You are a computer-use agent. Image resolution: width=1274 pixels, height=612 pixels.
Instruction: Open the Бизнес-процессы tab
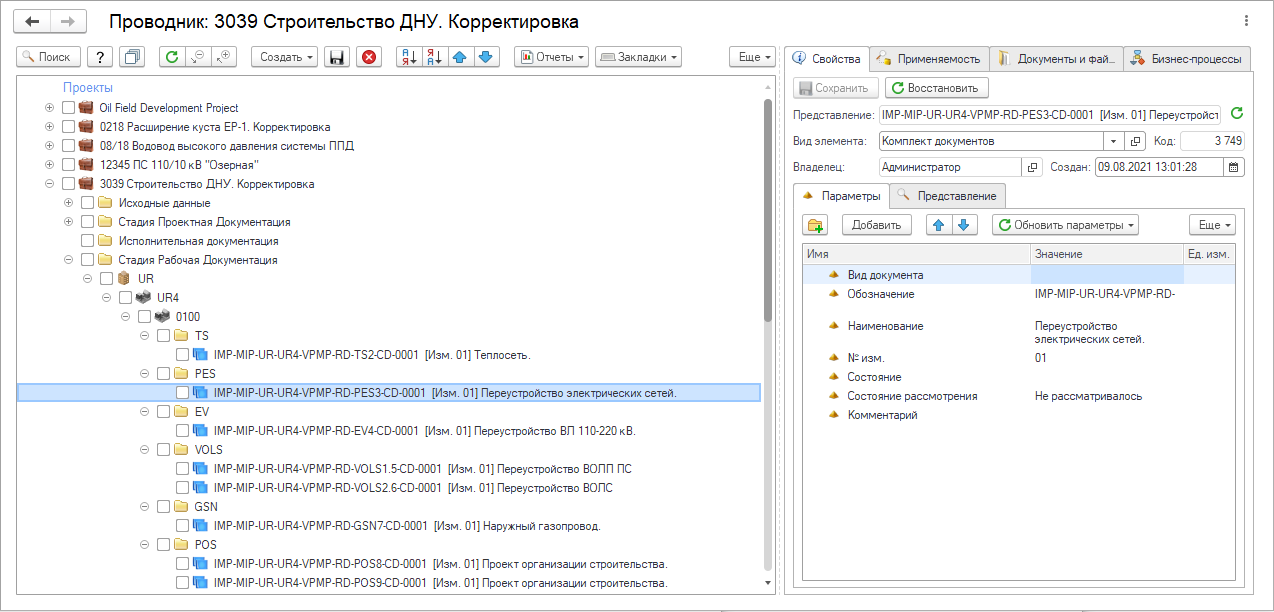pos(1187,59)
